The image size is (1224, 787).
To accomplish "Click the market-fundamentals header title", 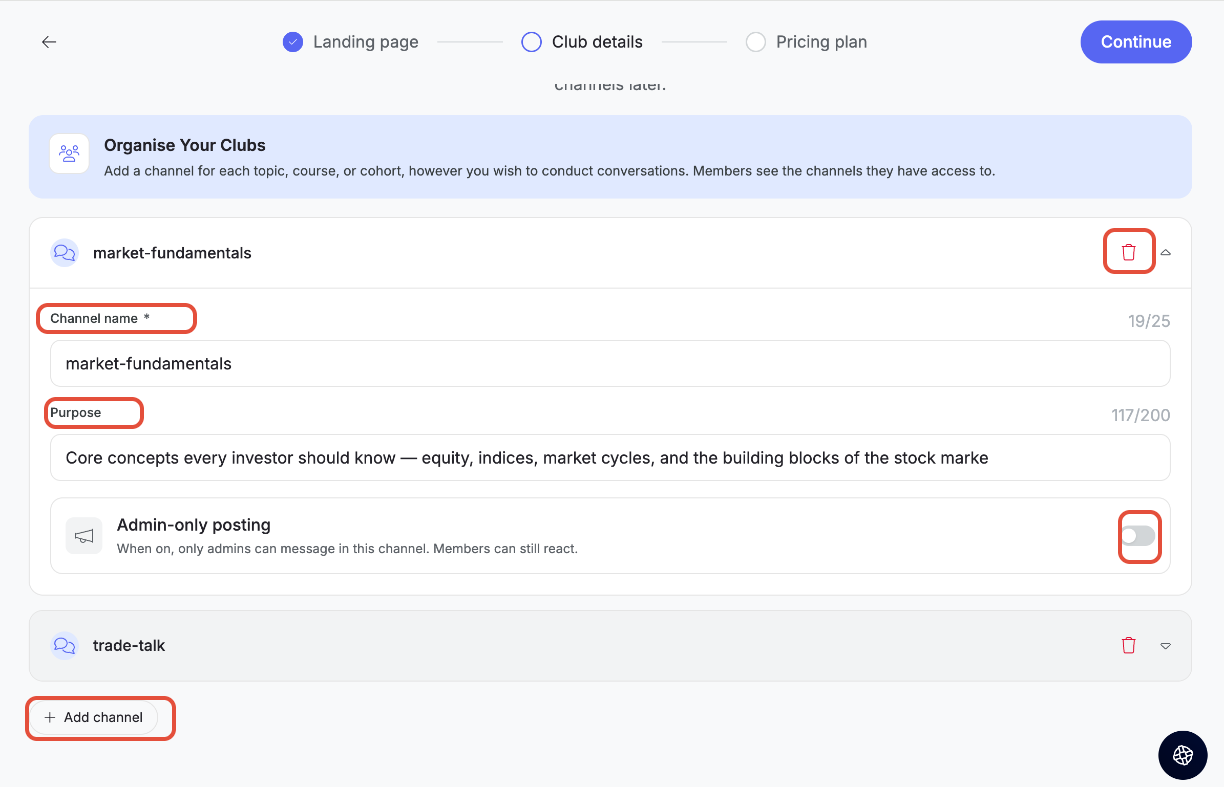I will [172, 253].
